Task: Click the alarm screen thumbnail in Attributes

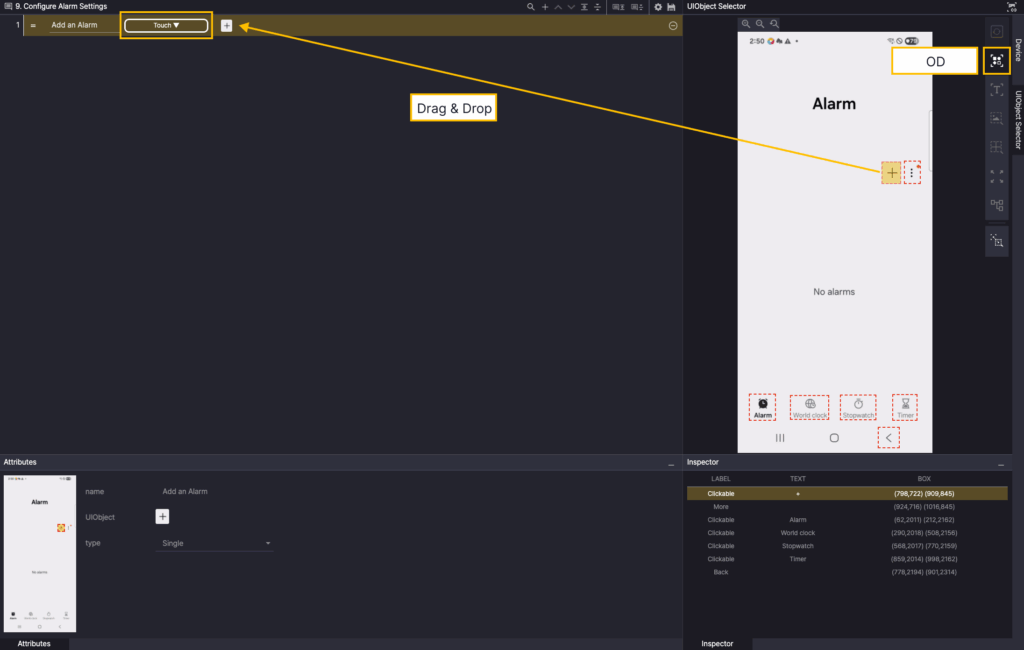Action: pyautogui.click(x=40, y=553)
